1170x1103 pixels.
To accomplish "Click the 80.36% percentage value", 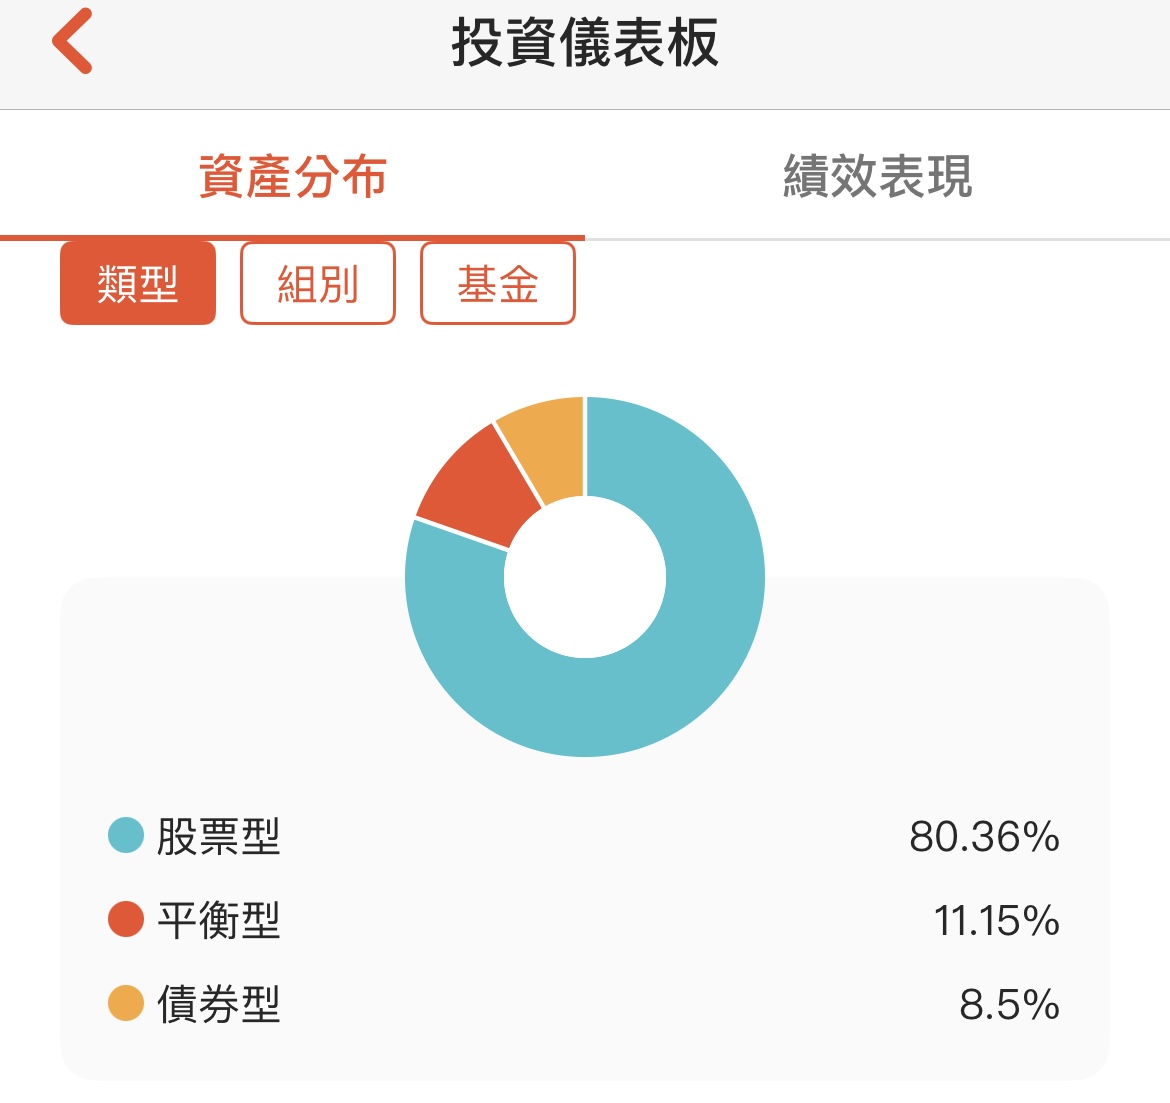I will [987, 838].
